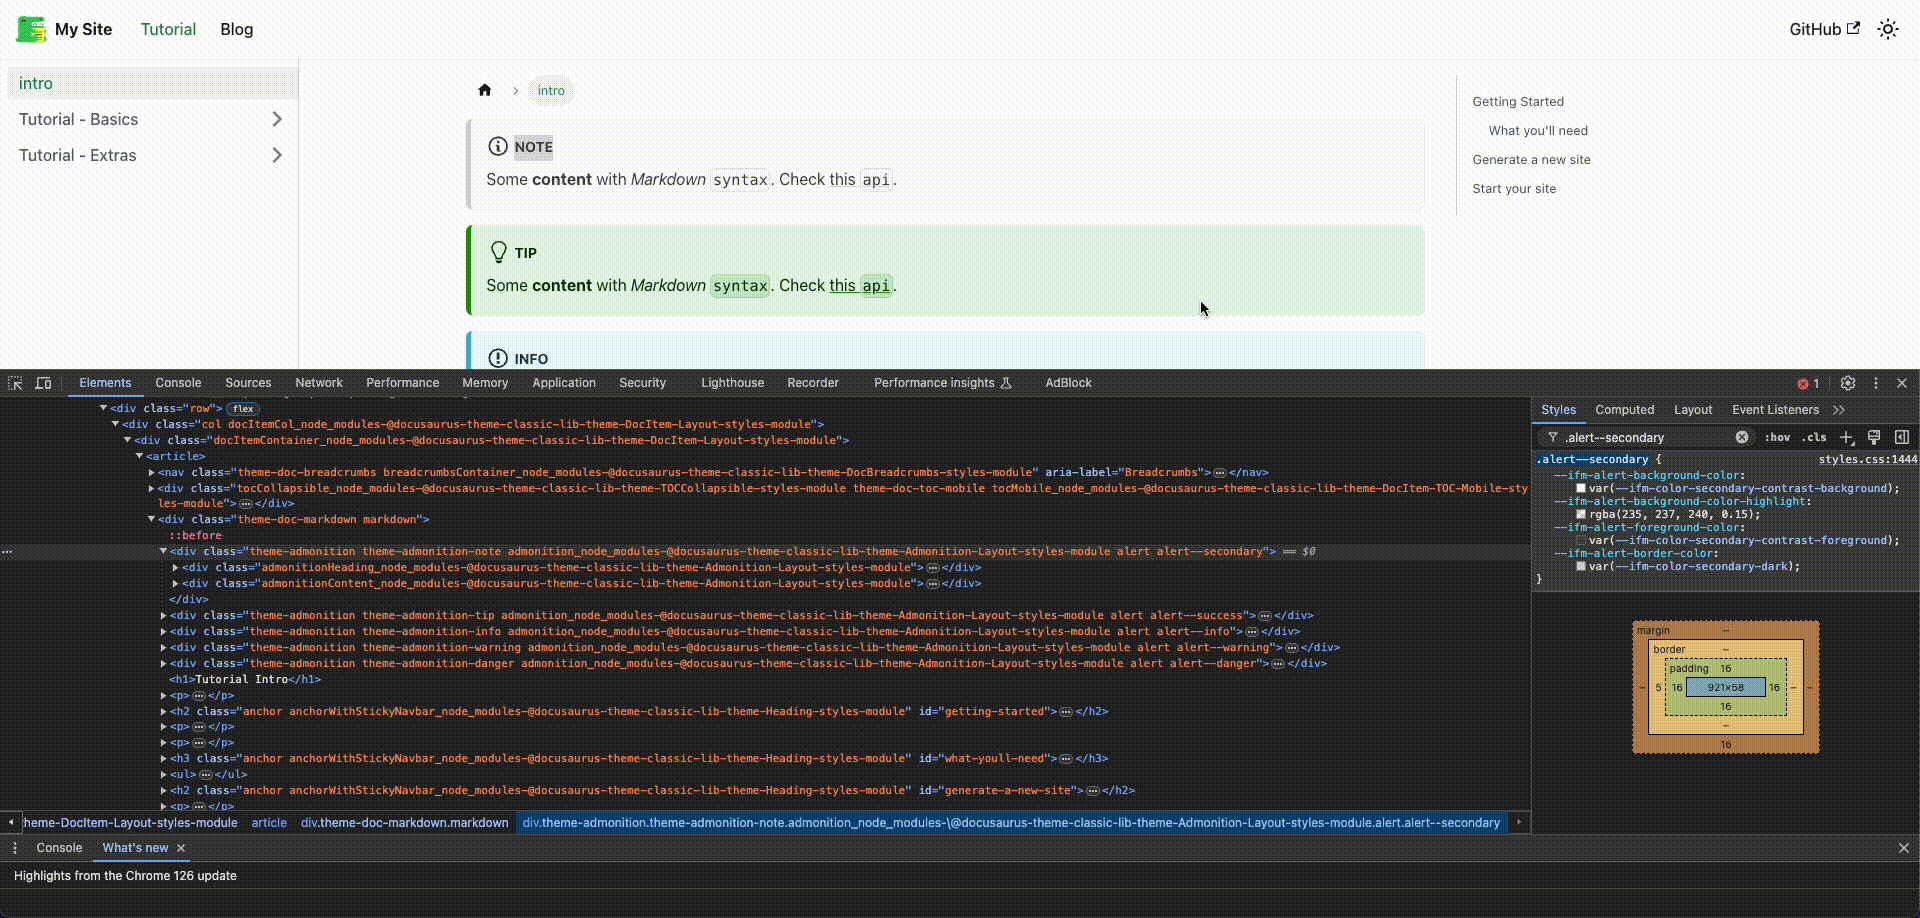Image resolution: width=1920 pixels, height=918 pixels.
Task: Clear the styles filter text
Action: pos(1742,437)
